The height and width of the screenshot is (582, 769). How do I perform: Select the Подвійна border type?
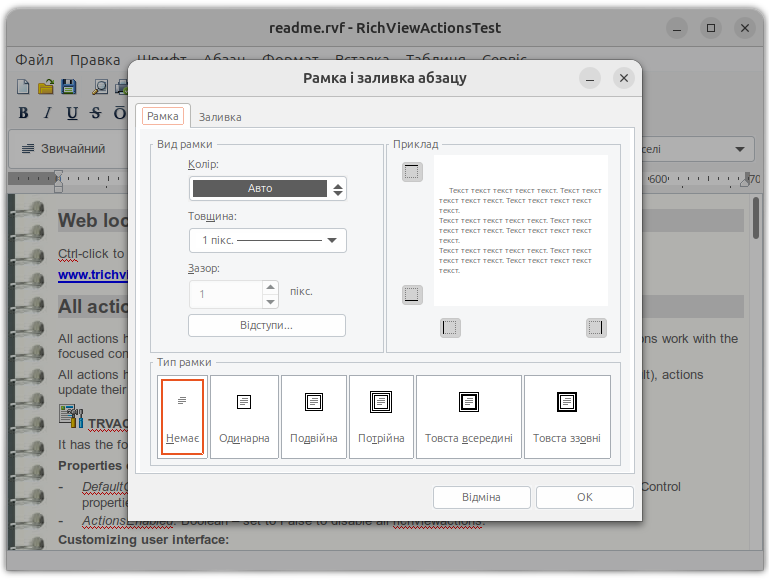314,417
